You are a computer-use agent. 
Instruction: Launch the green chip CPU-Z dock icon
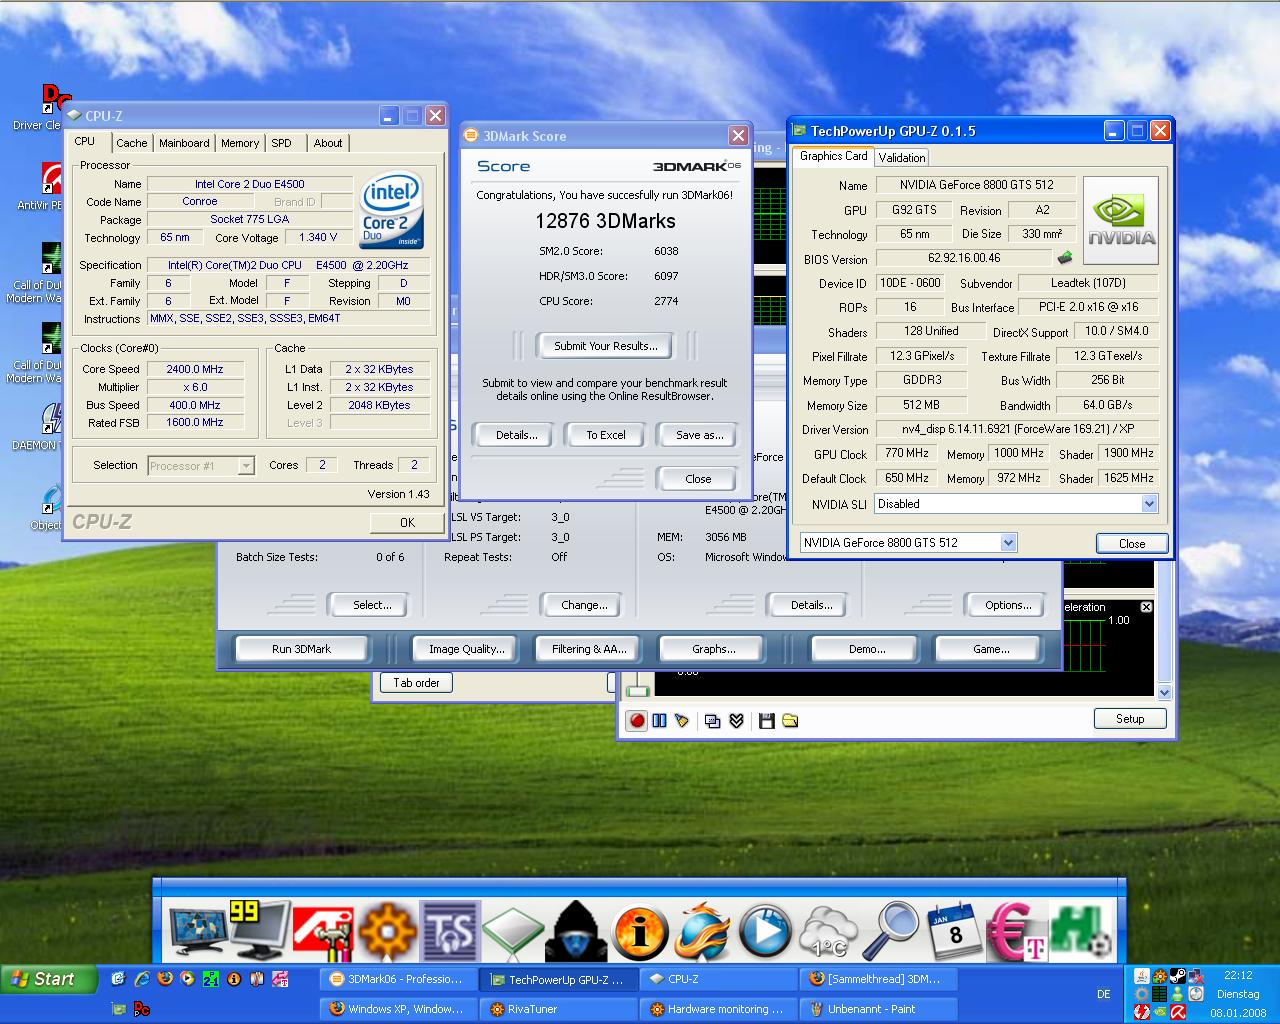click(513, 934)
